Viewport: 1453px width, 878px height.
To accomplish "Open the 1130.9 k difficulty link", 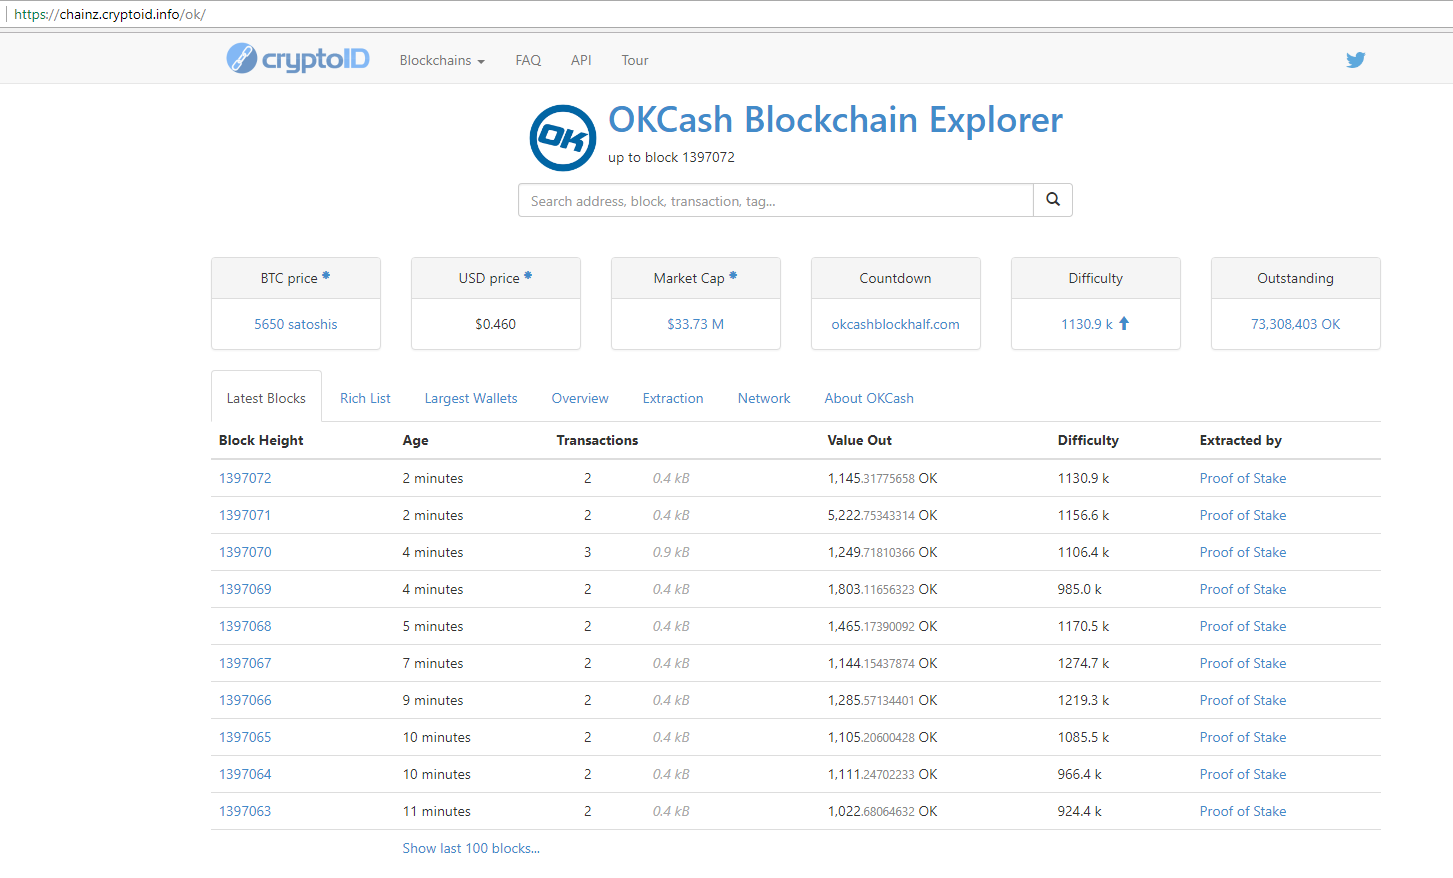I will click(1087, 324).
